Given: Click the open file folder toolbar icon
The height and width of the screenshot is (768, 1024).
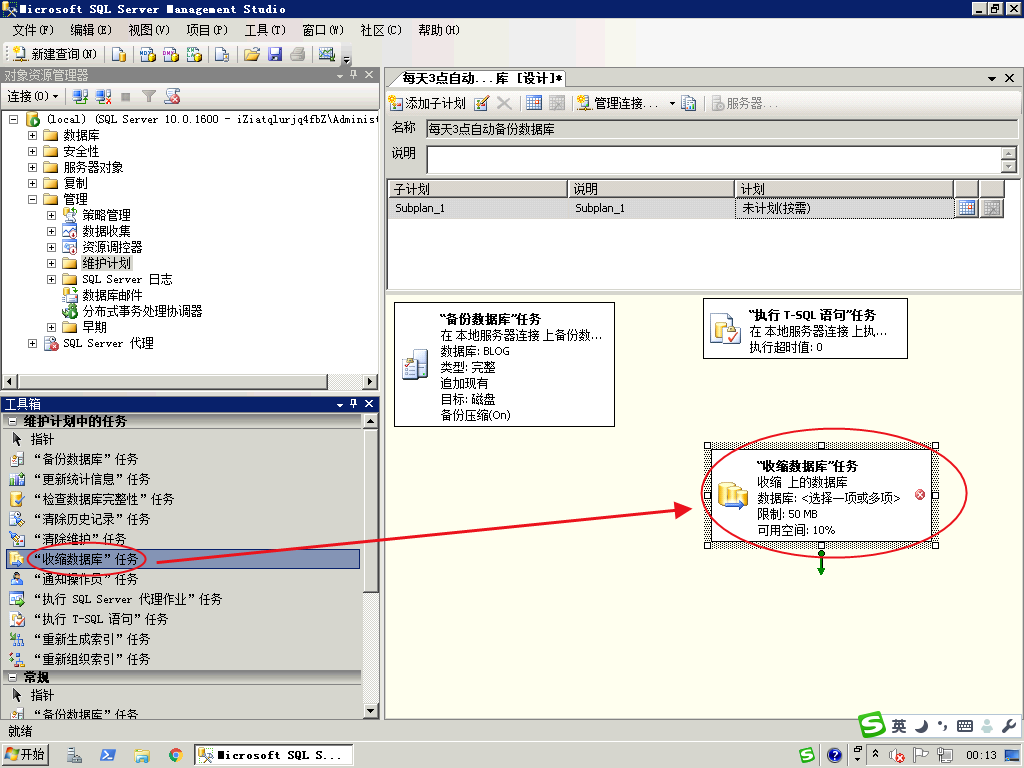Looking at the screenshot, I should [251, 54].
